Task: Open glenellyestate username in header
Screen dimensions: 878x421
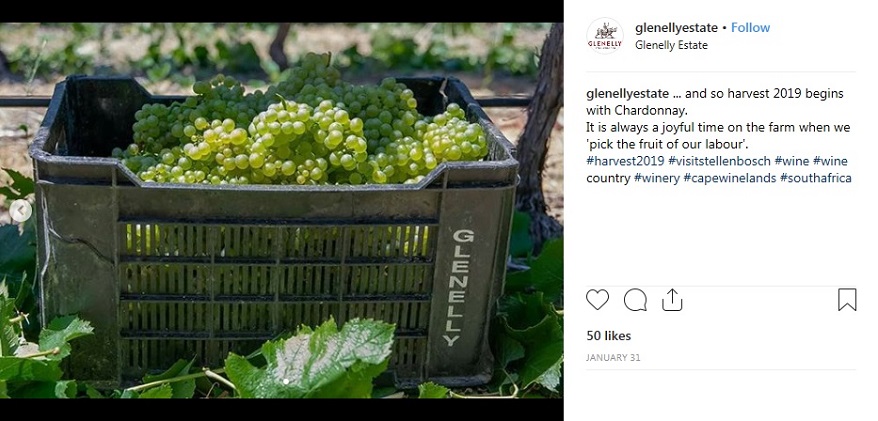Action: click(x=676, y=27)
